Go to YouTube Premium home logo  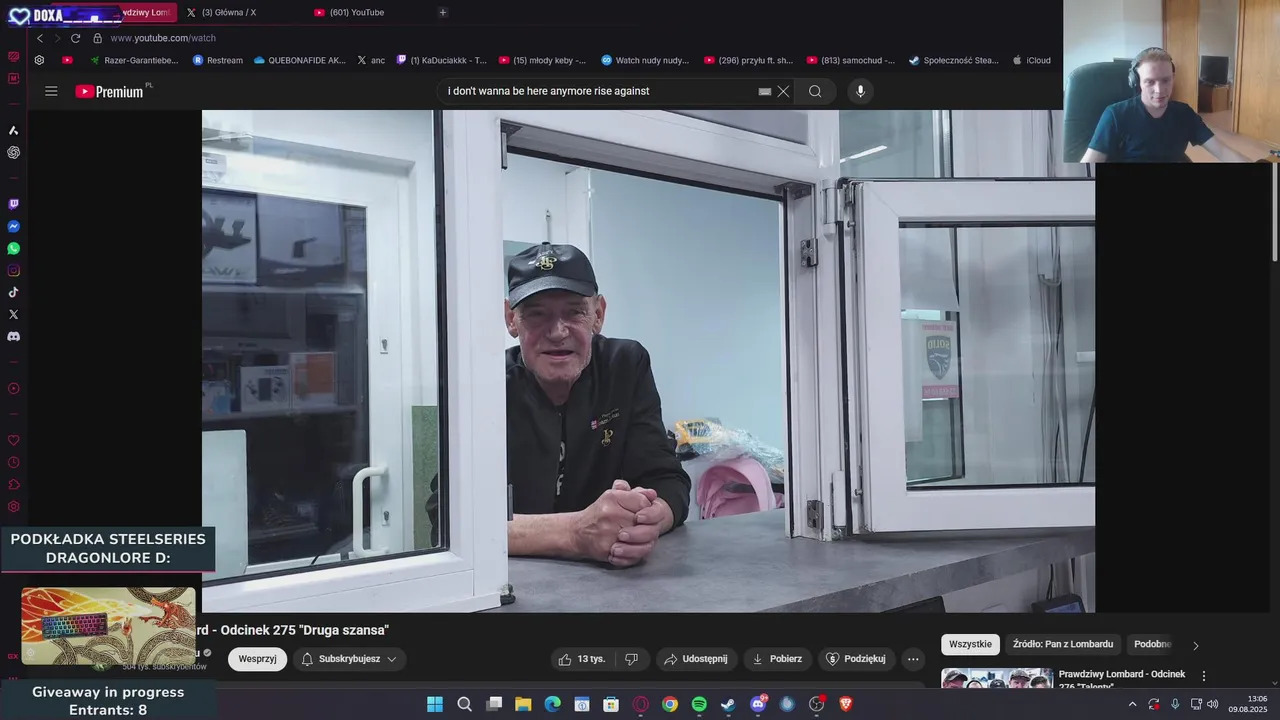click(111, 91)
